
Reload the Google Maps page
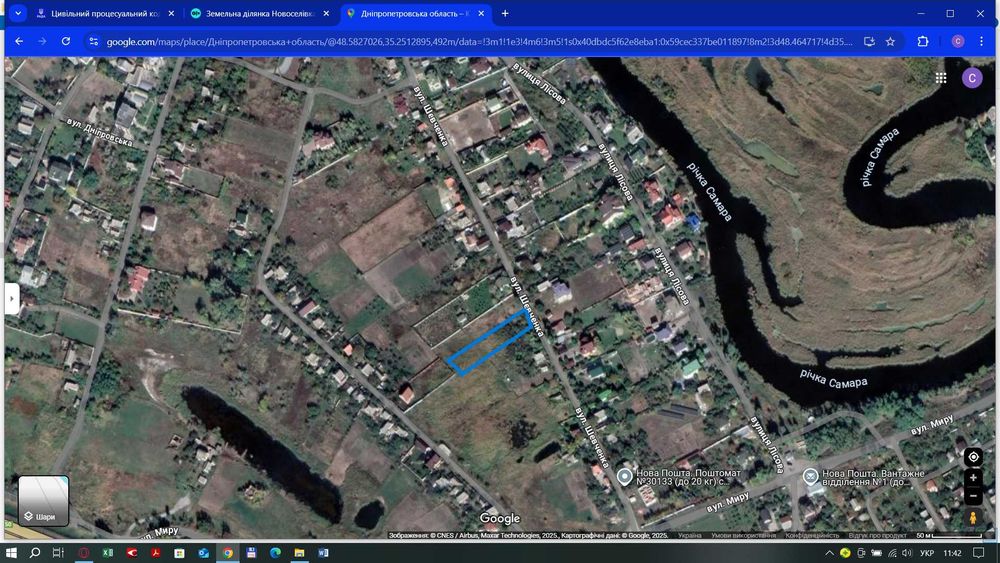tap(66, 41)
